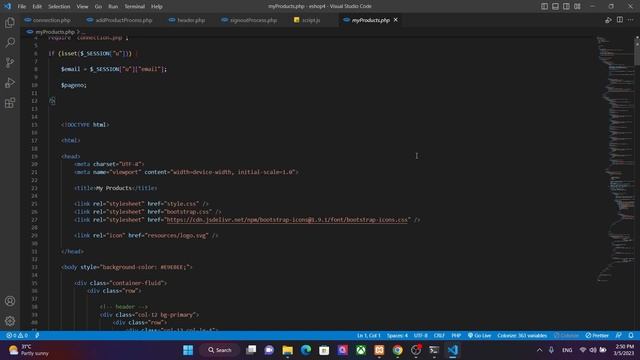Open the Edit menu

click(x=37, y=7)
